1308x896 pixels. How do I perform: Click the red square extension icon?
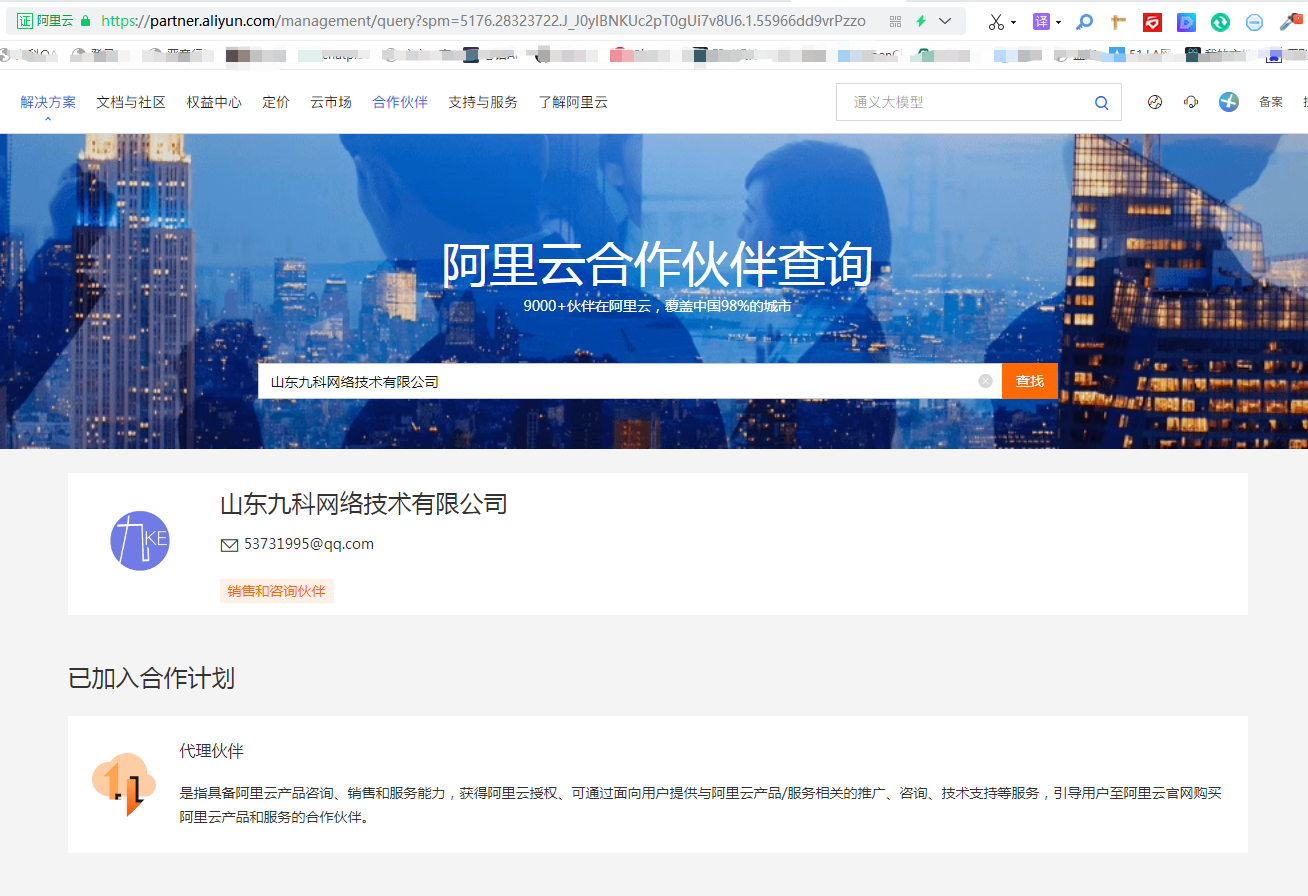pos(1153,22)
